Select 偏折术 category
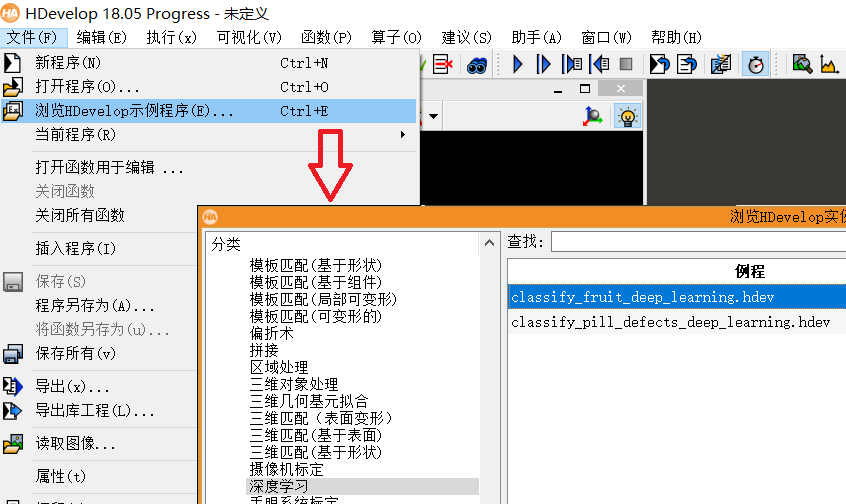The image size is (846, 504). pos(271,333)
